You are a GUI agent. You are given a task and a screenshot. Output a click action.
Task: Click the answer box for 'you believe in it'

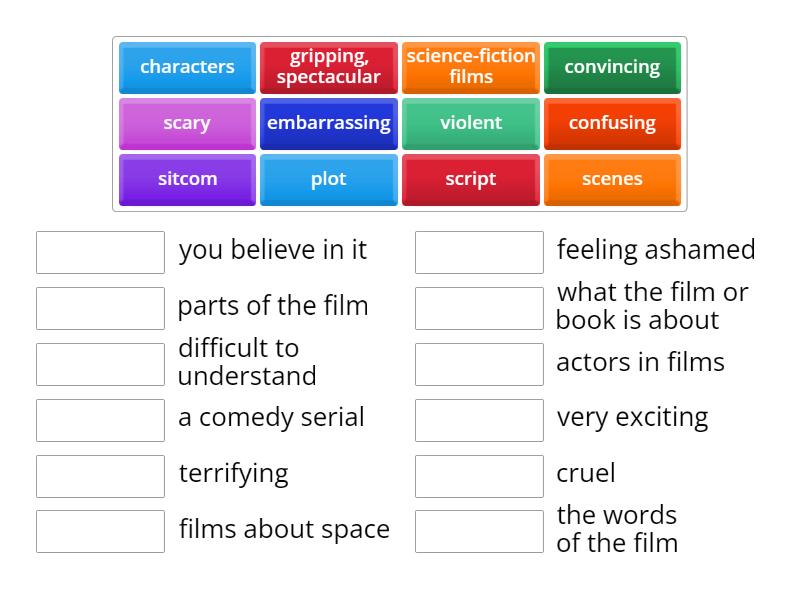coord(100,252)
